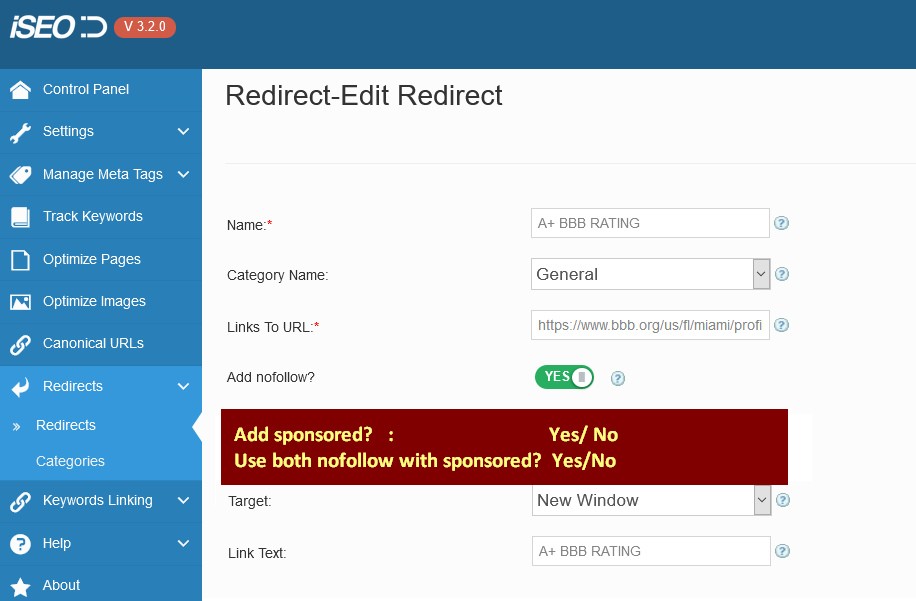Click the Optimize Images picture icon

tap(20, 302)
